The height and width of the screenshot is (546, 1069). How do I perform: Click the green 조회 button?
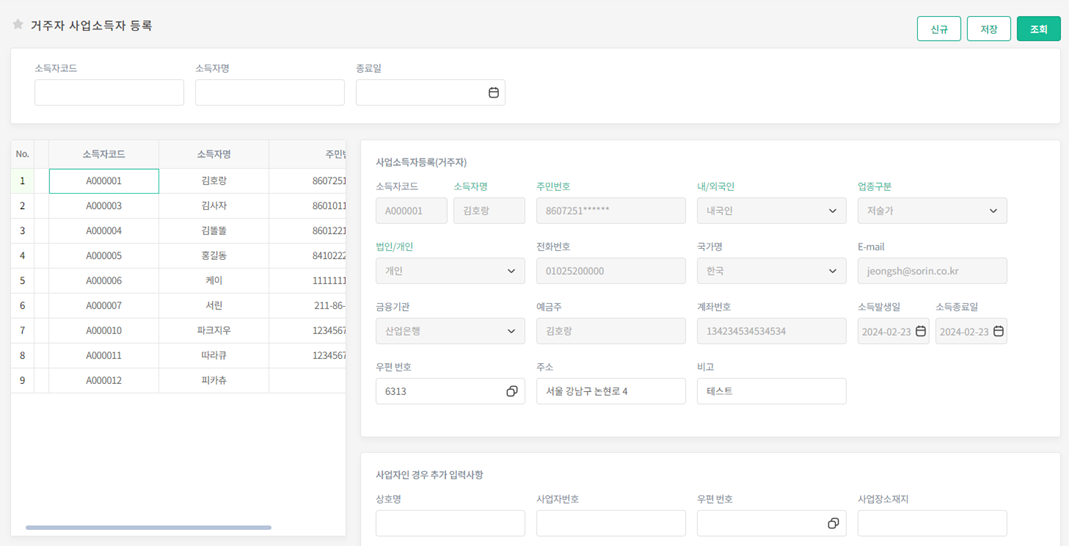tap(1038, 29)
